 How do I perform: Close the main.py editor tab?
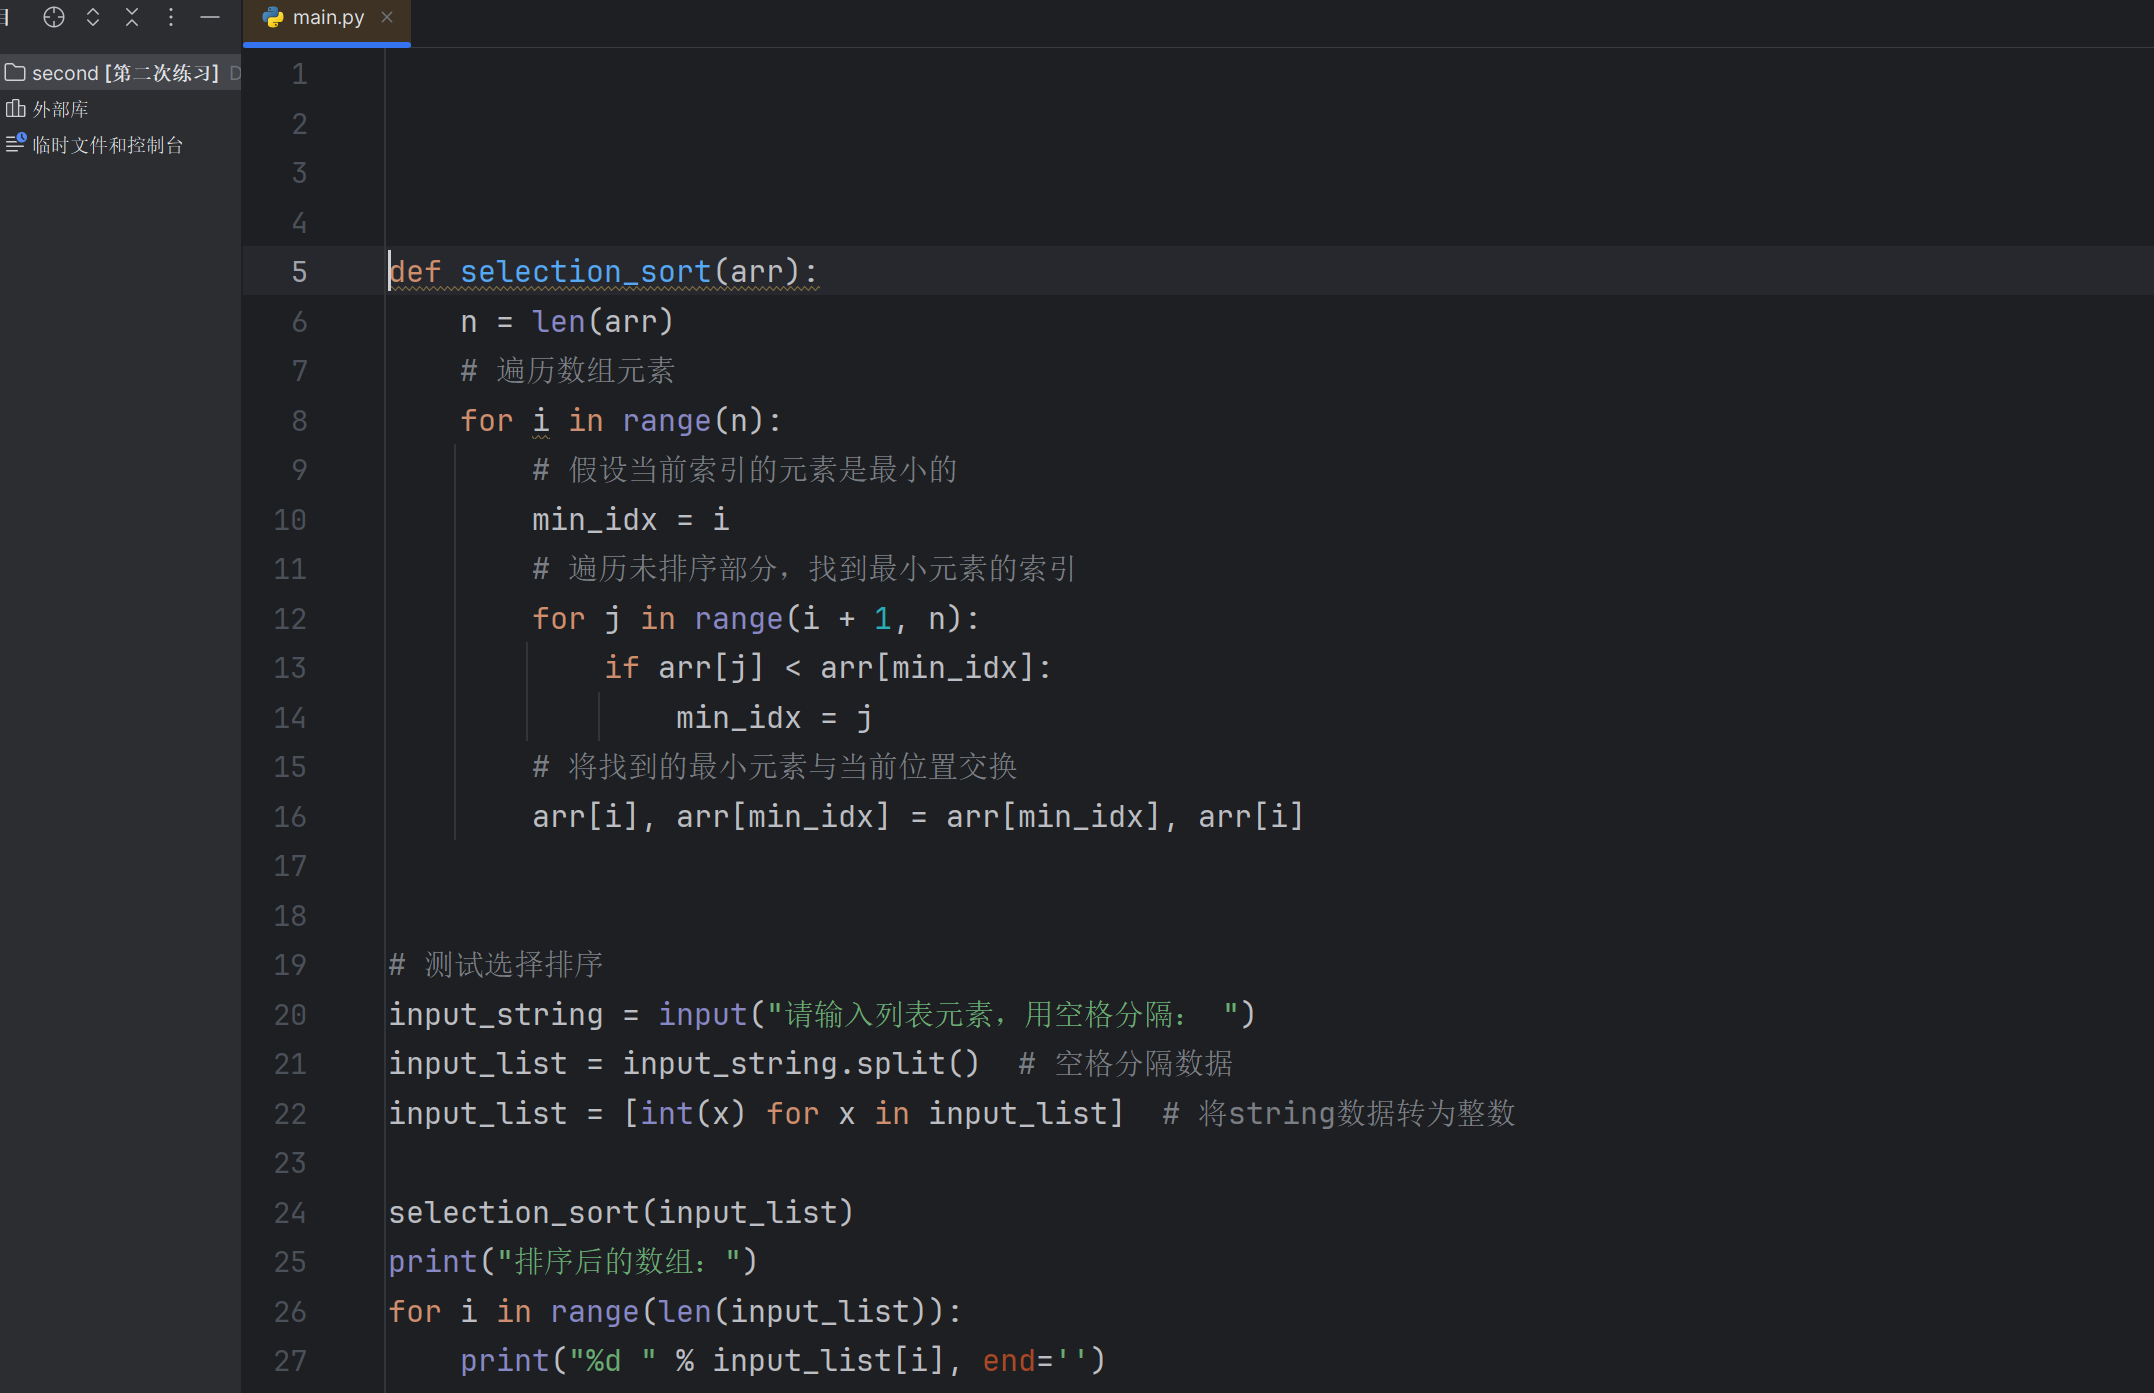pyautogui.click(x=387, y=17)
